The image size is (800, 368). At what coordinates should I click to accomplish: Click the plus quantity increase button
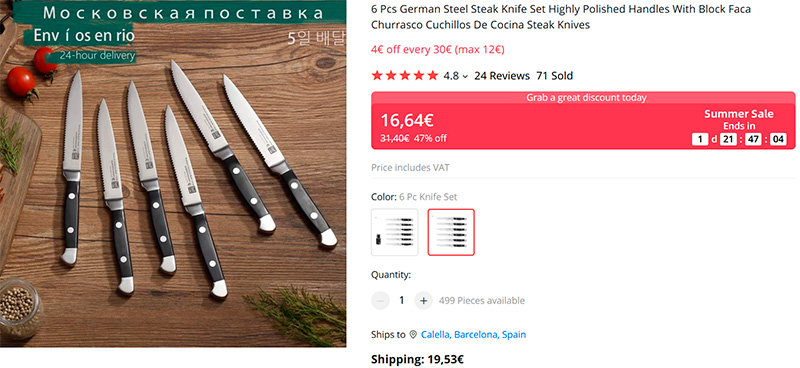(x=423, y=301)
